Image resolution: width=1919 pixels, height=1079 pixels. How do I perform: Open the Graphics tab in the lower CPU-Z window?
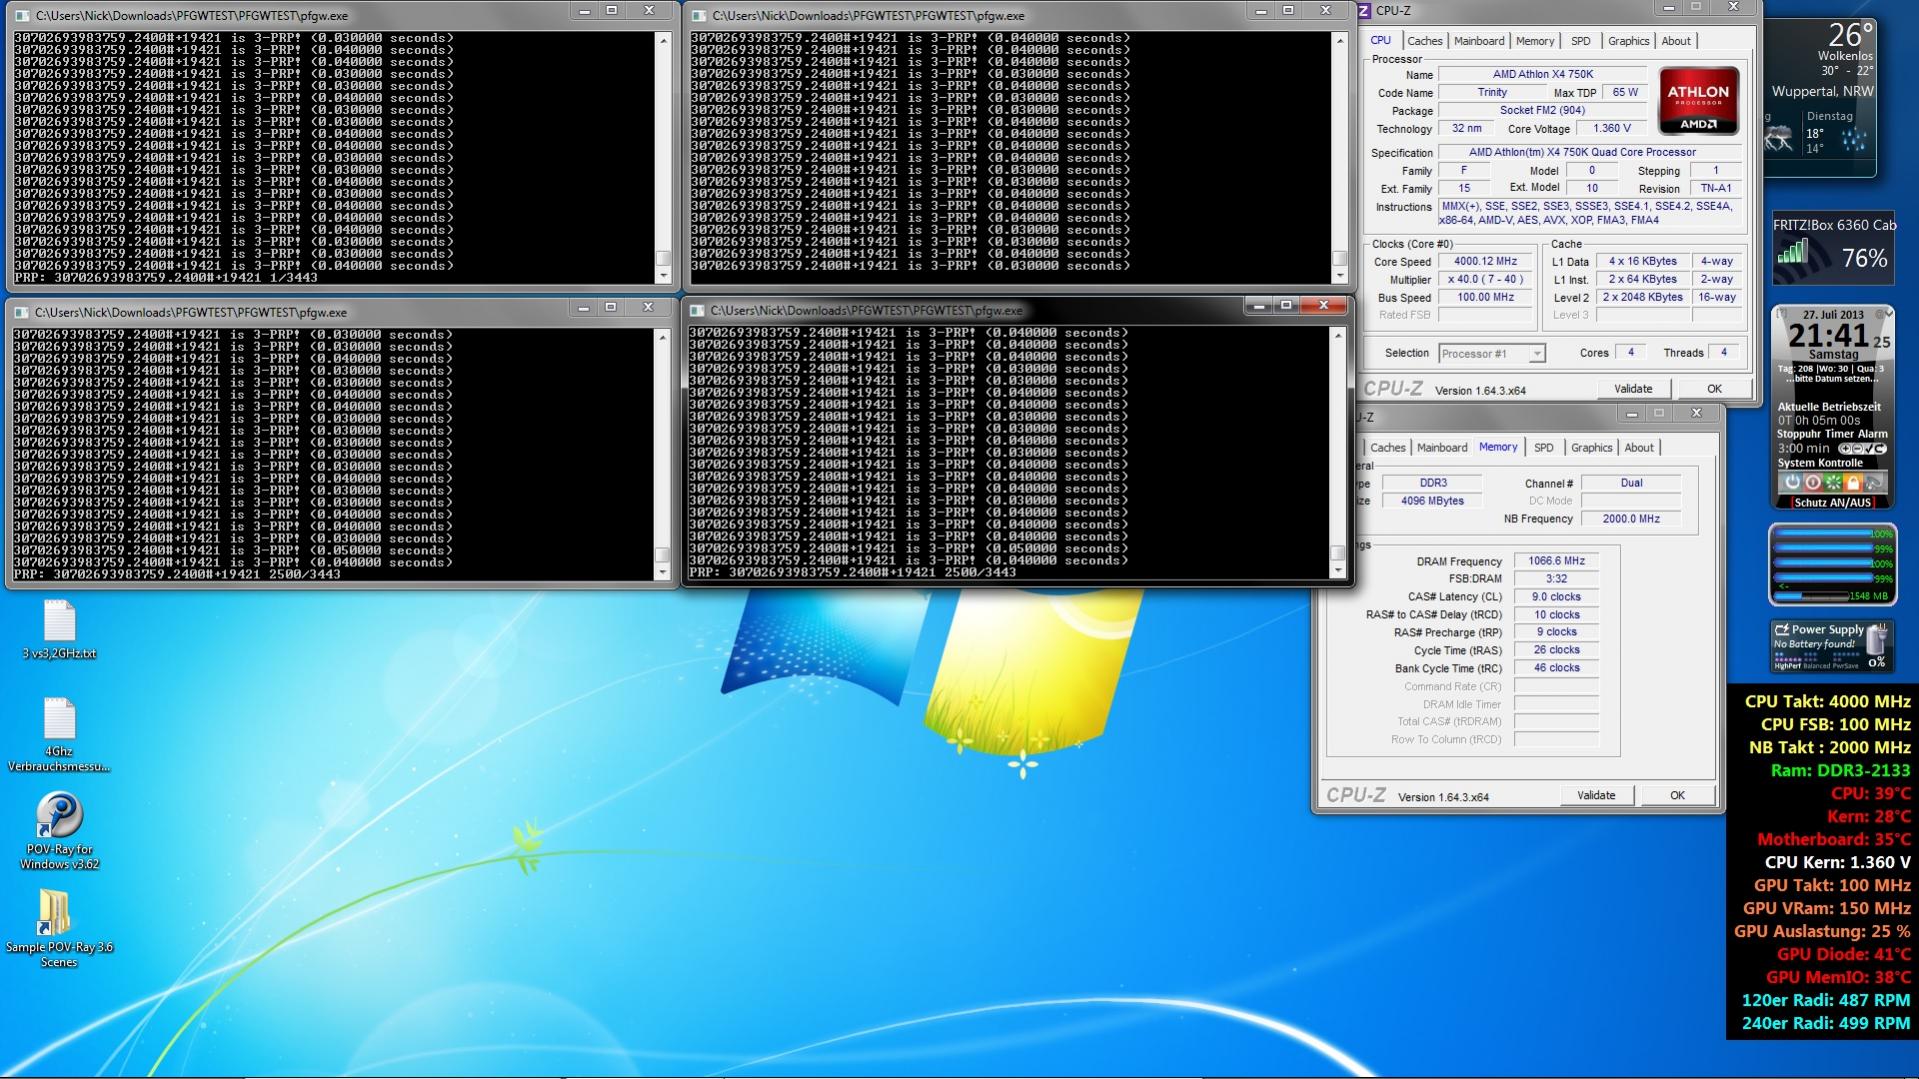(x=1591, y=448)
